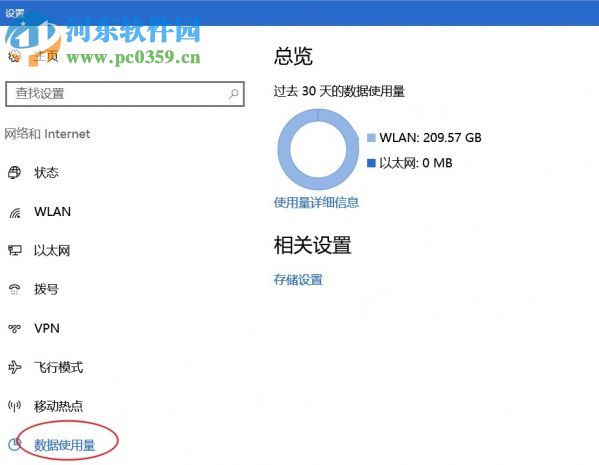This screenshot has width=599, height=465.
Task: Click the light blue WLAN legend swatch
Action: 371,138
